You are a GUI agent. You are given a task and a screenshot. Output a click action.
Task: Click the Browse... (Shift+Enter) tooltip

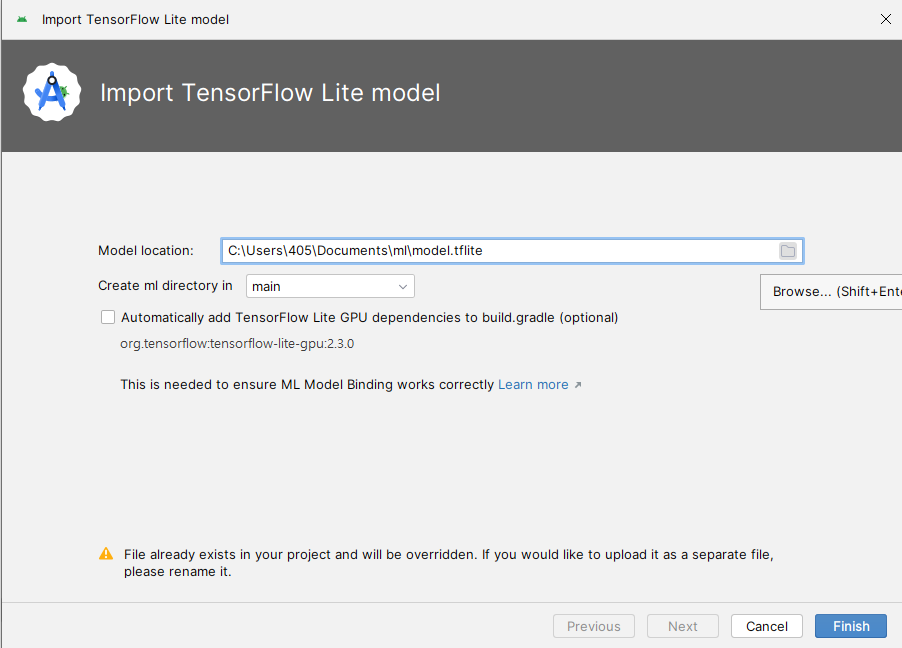coord(831,292)
